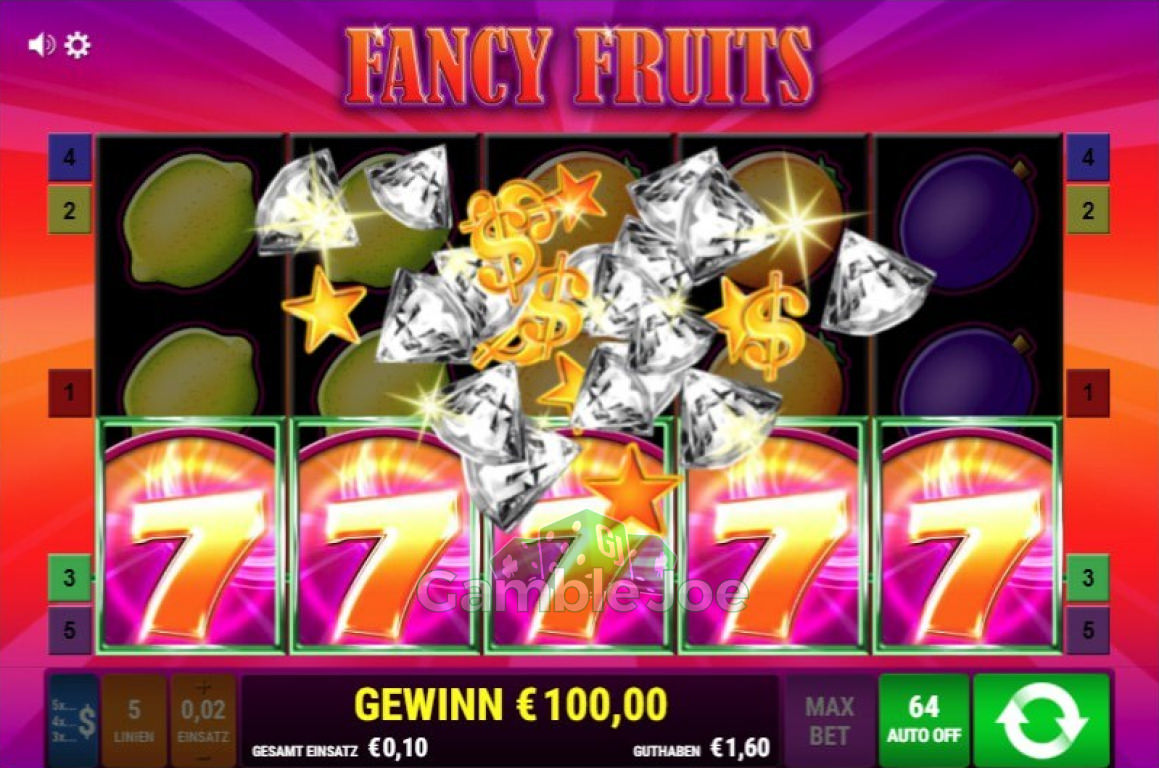Increase Einsatz with the plus sign
Image resolution: width=1159 pixels, height=768 pixels.
pos(203,687)
